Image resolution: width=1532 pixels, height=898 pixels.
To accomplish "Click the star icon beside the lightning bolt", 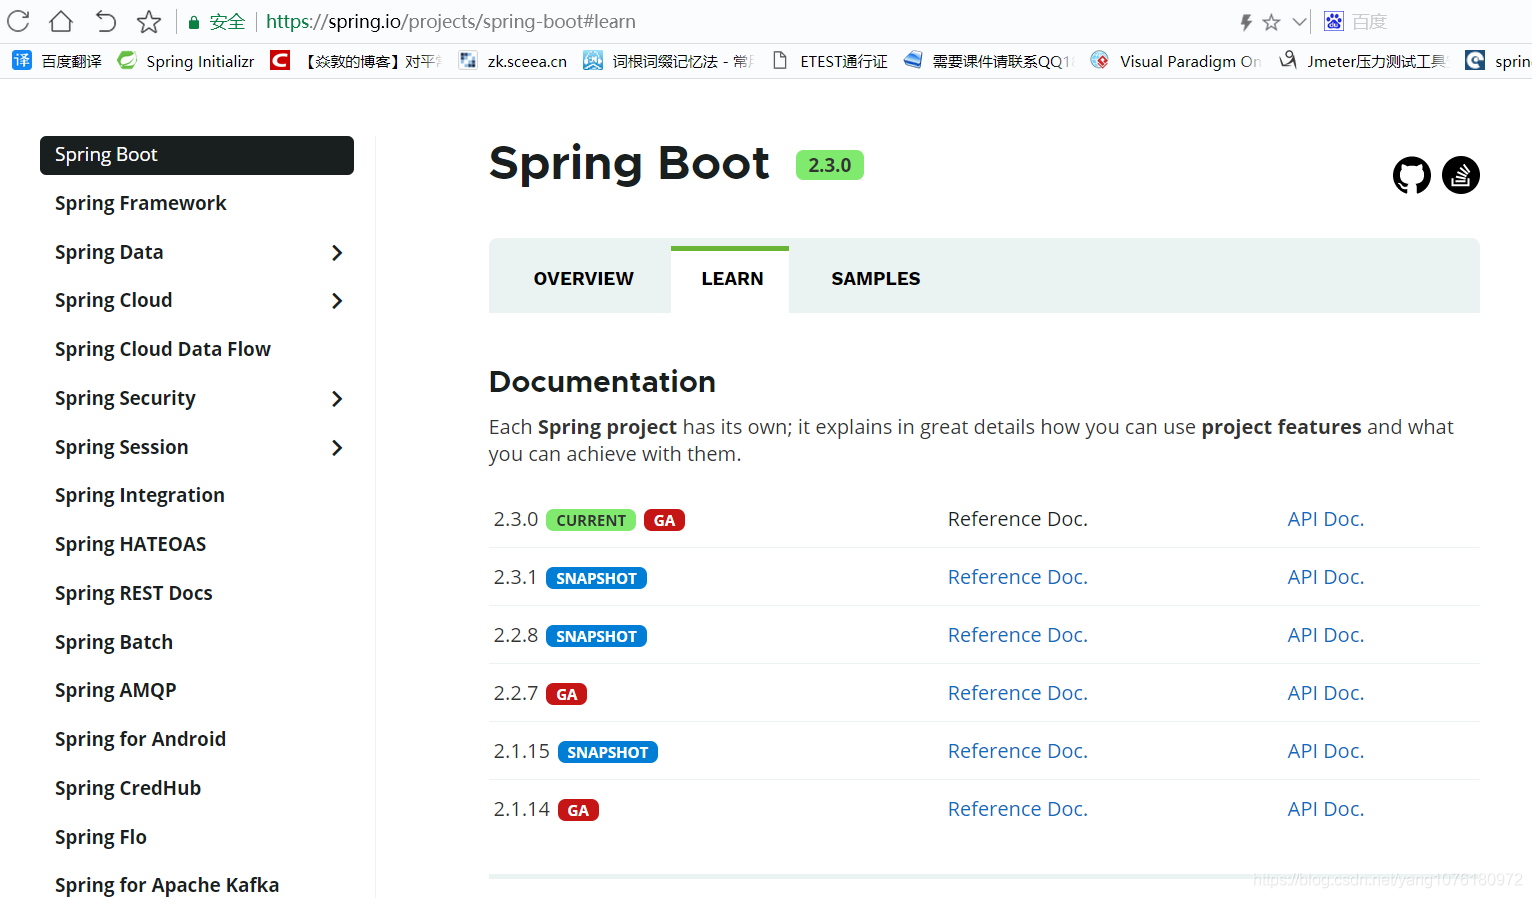I will click(1271, 22).
